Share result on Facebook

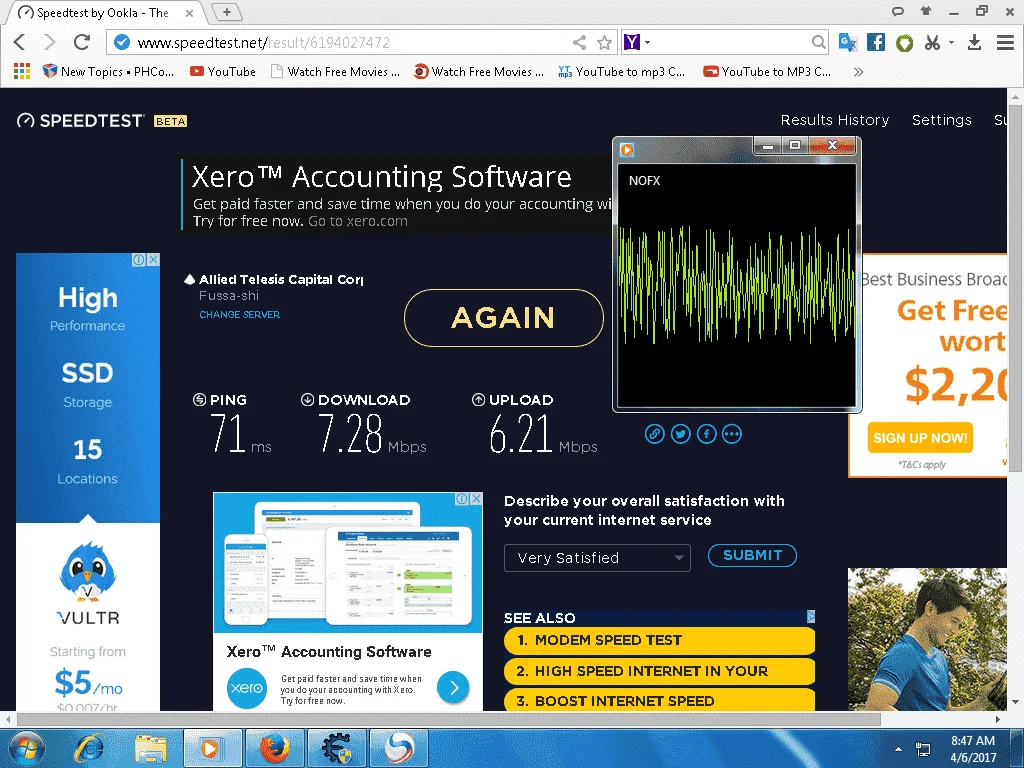click(706, 434)
